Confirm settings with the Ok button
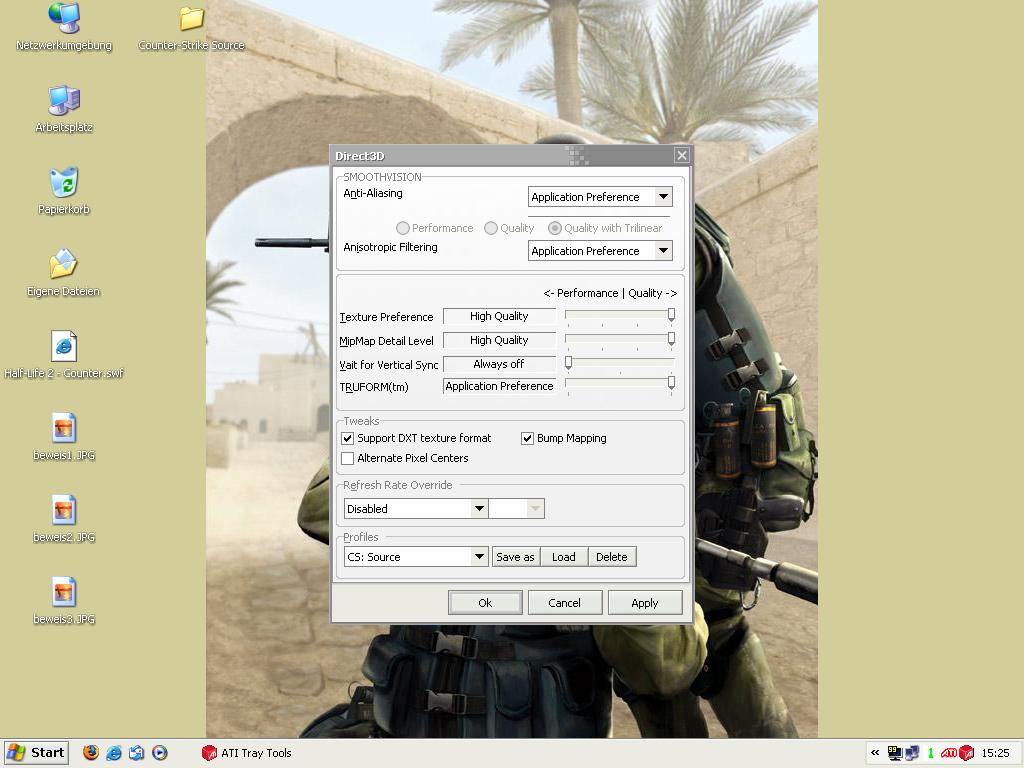This screenshot has width=1024, height=768. coord(485,603)
